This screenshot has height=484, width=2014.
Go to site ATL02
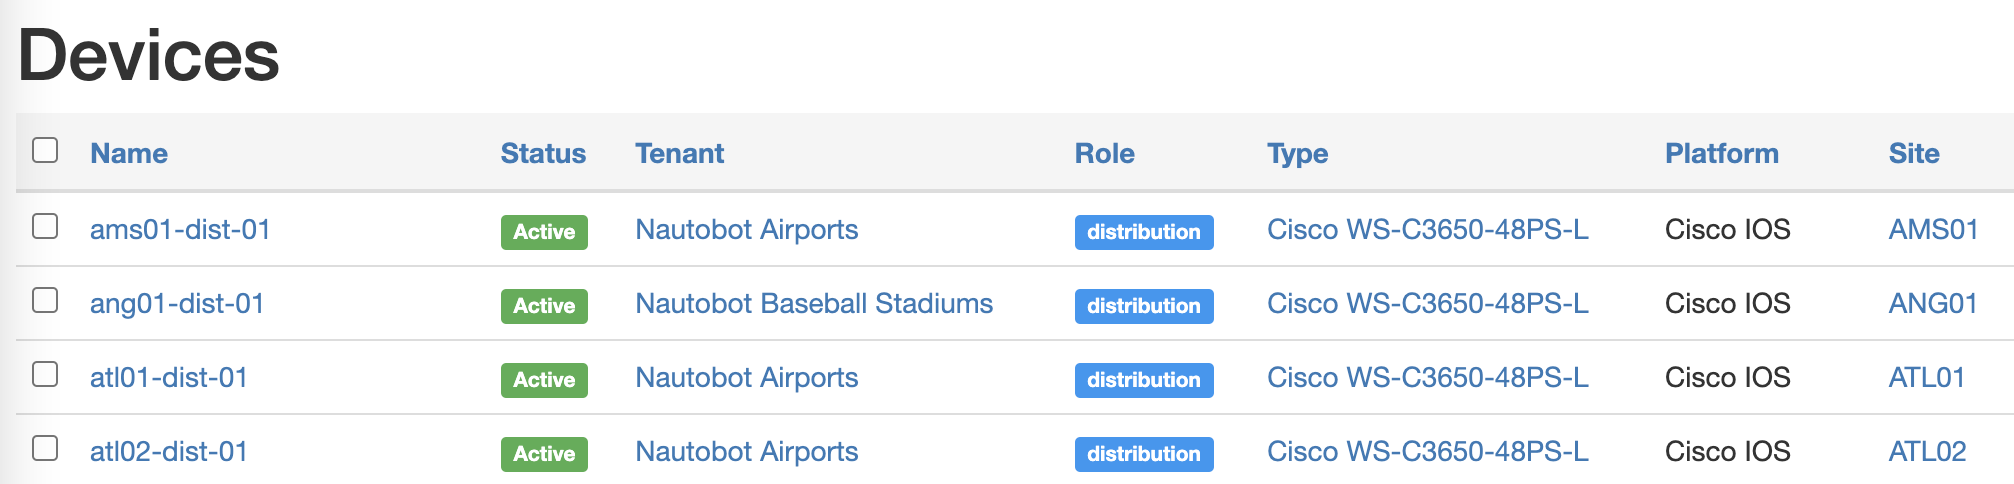[x=1927, y=452]
